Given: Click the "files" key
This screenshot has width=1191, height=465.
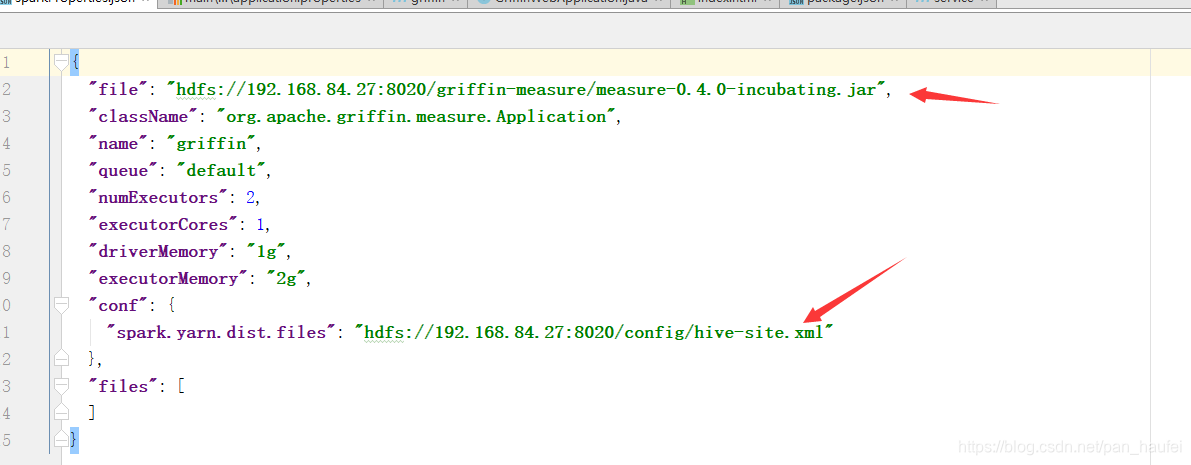Looking at the screenshot, I should [x=122, y=387].
